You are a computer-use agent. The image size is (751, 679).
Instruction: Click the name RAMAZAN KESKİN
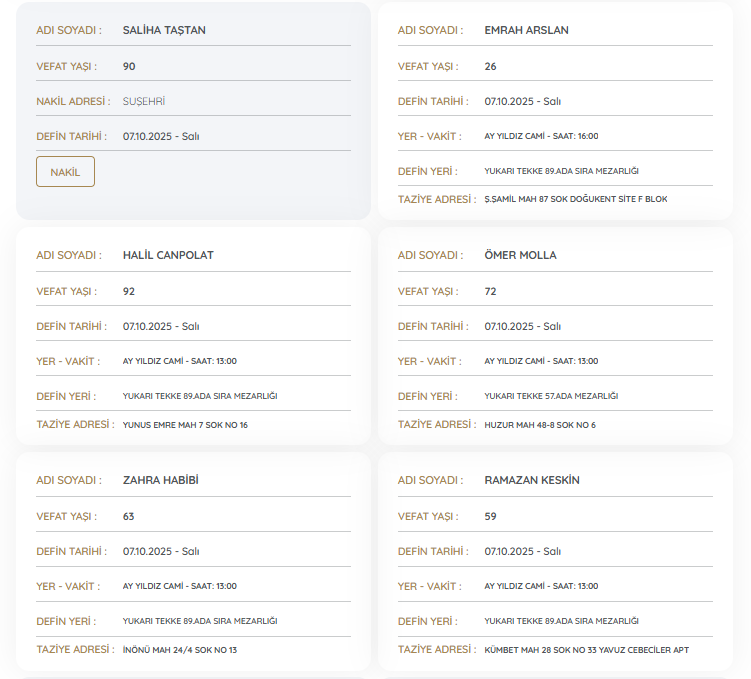(x=532, y=480)
